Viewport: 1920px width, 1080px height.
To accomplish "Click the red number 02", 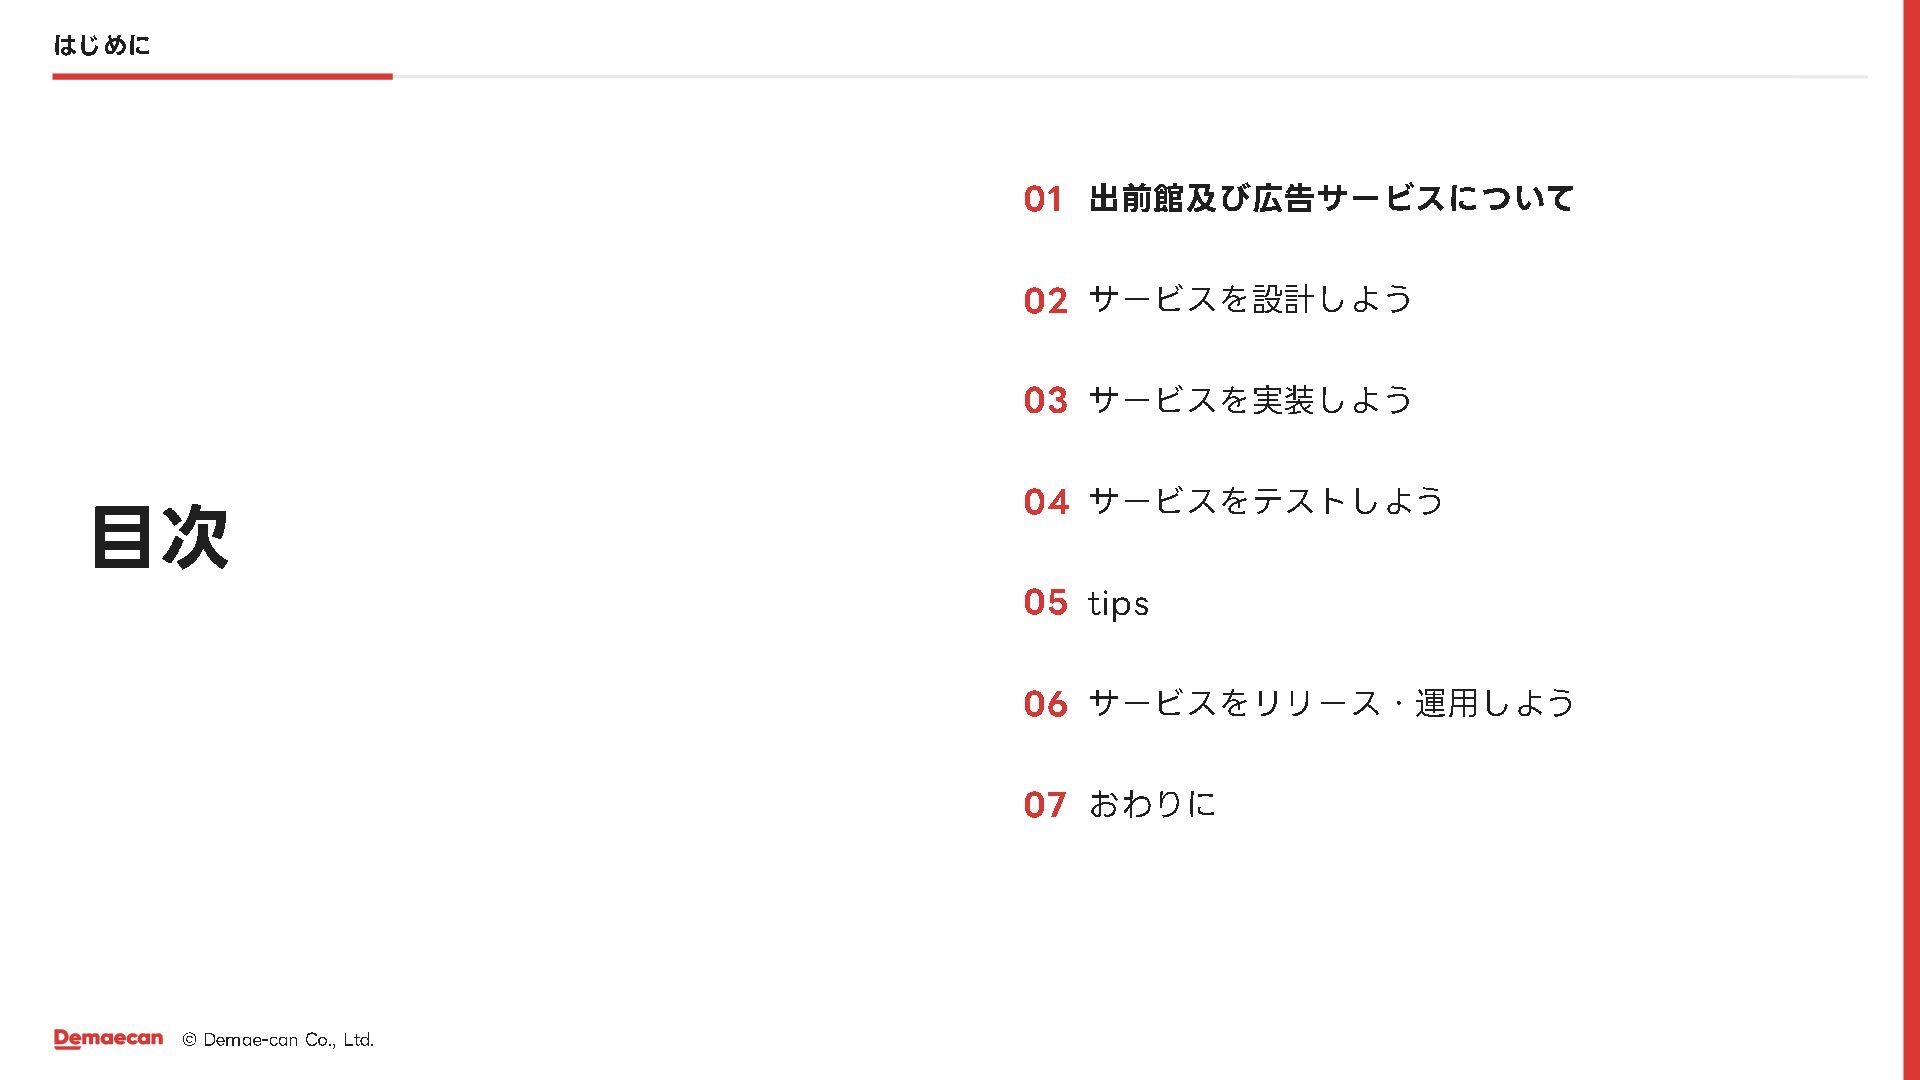I will [1045, 300].
